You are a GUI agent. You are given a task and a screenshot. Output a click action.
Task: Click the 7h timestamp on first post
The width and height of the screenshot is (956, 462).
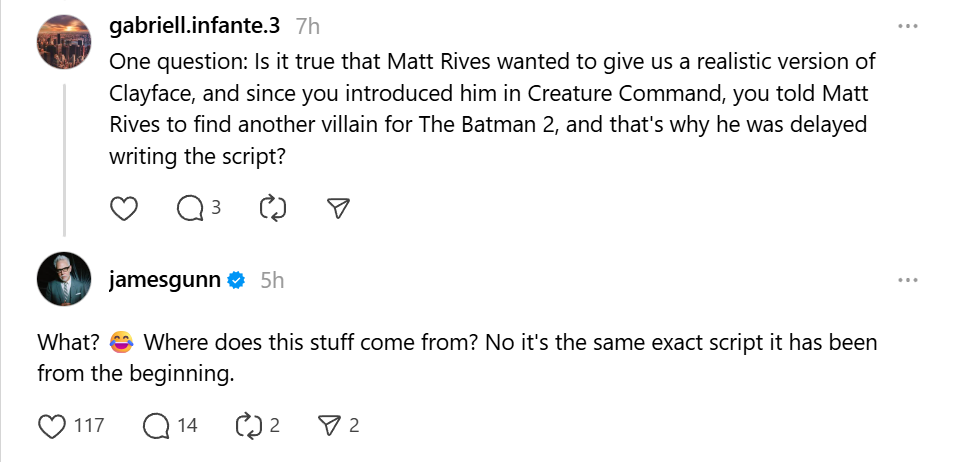[x=308, y=25]
